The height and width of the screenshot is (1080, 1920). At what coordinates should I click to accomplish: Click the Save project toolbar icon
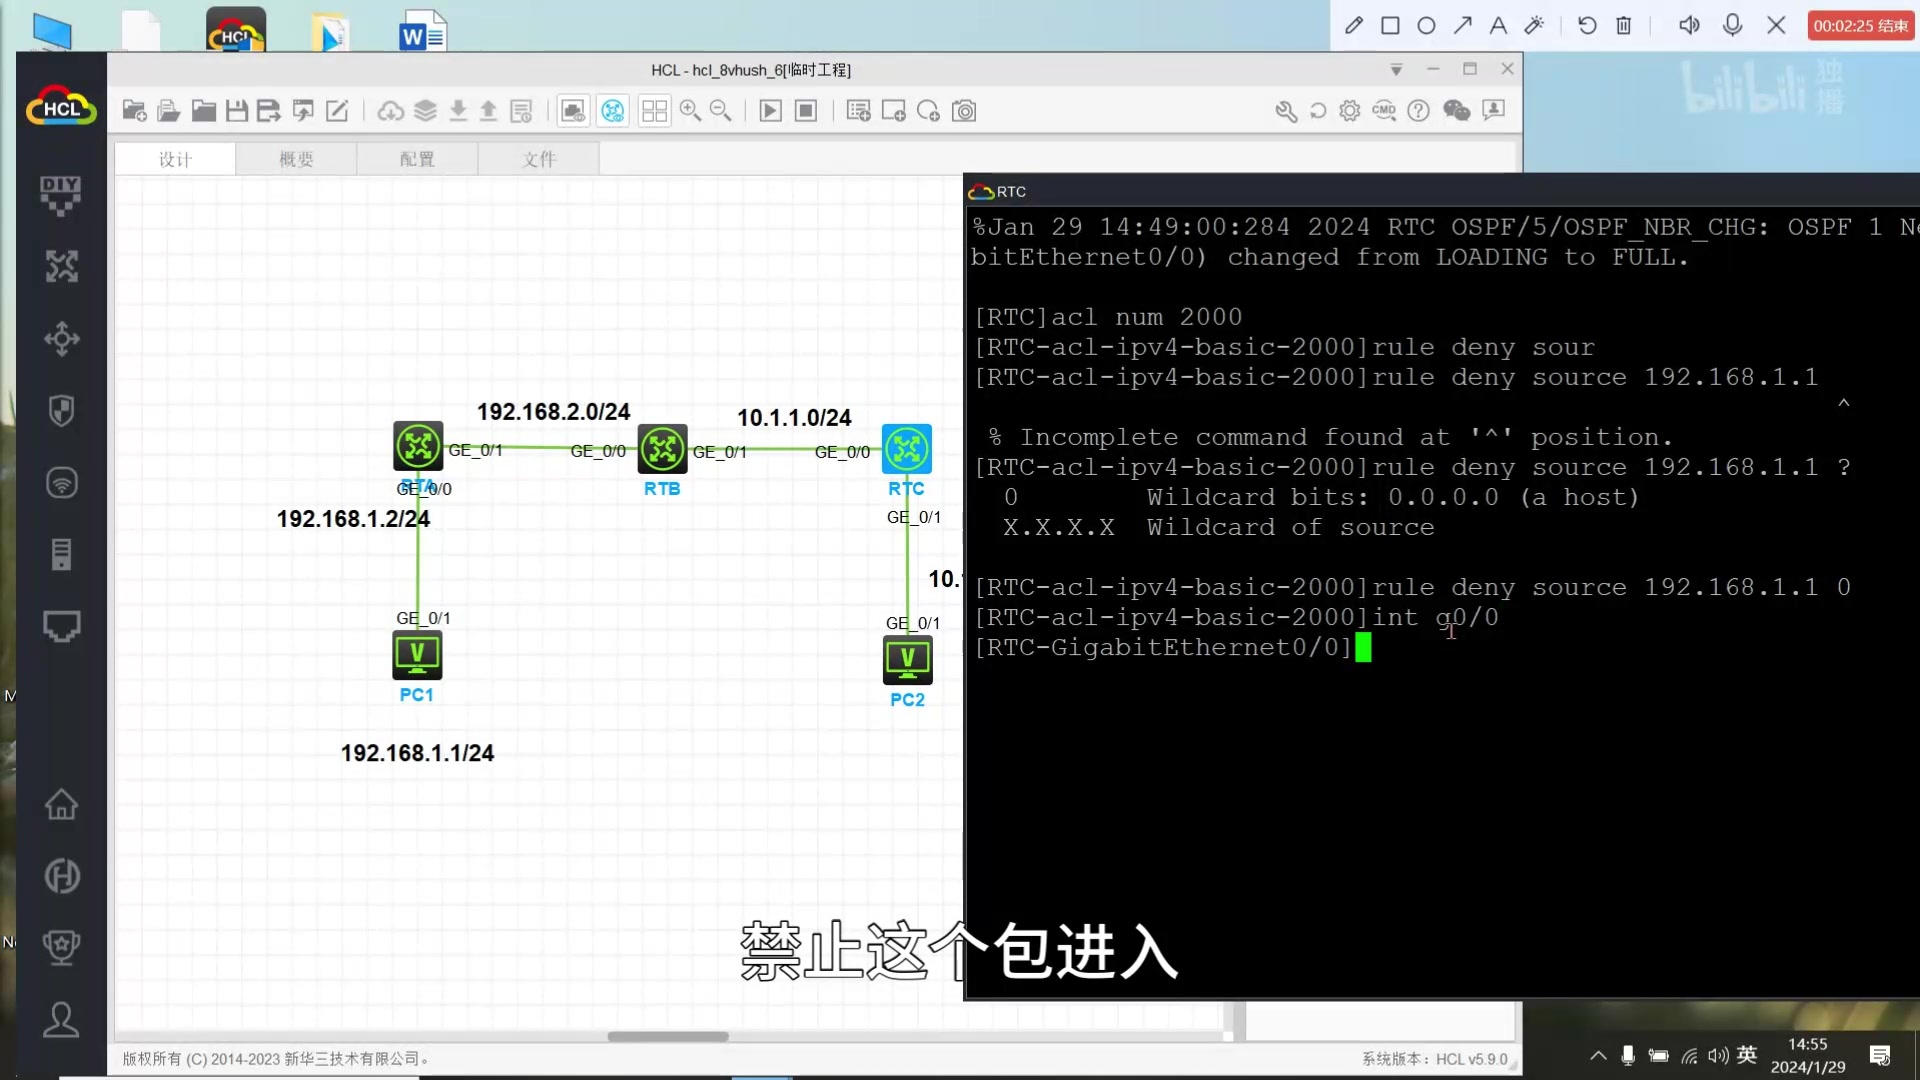pos(237,111)
